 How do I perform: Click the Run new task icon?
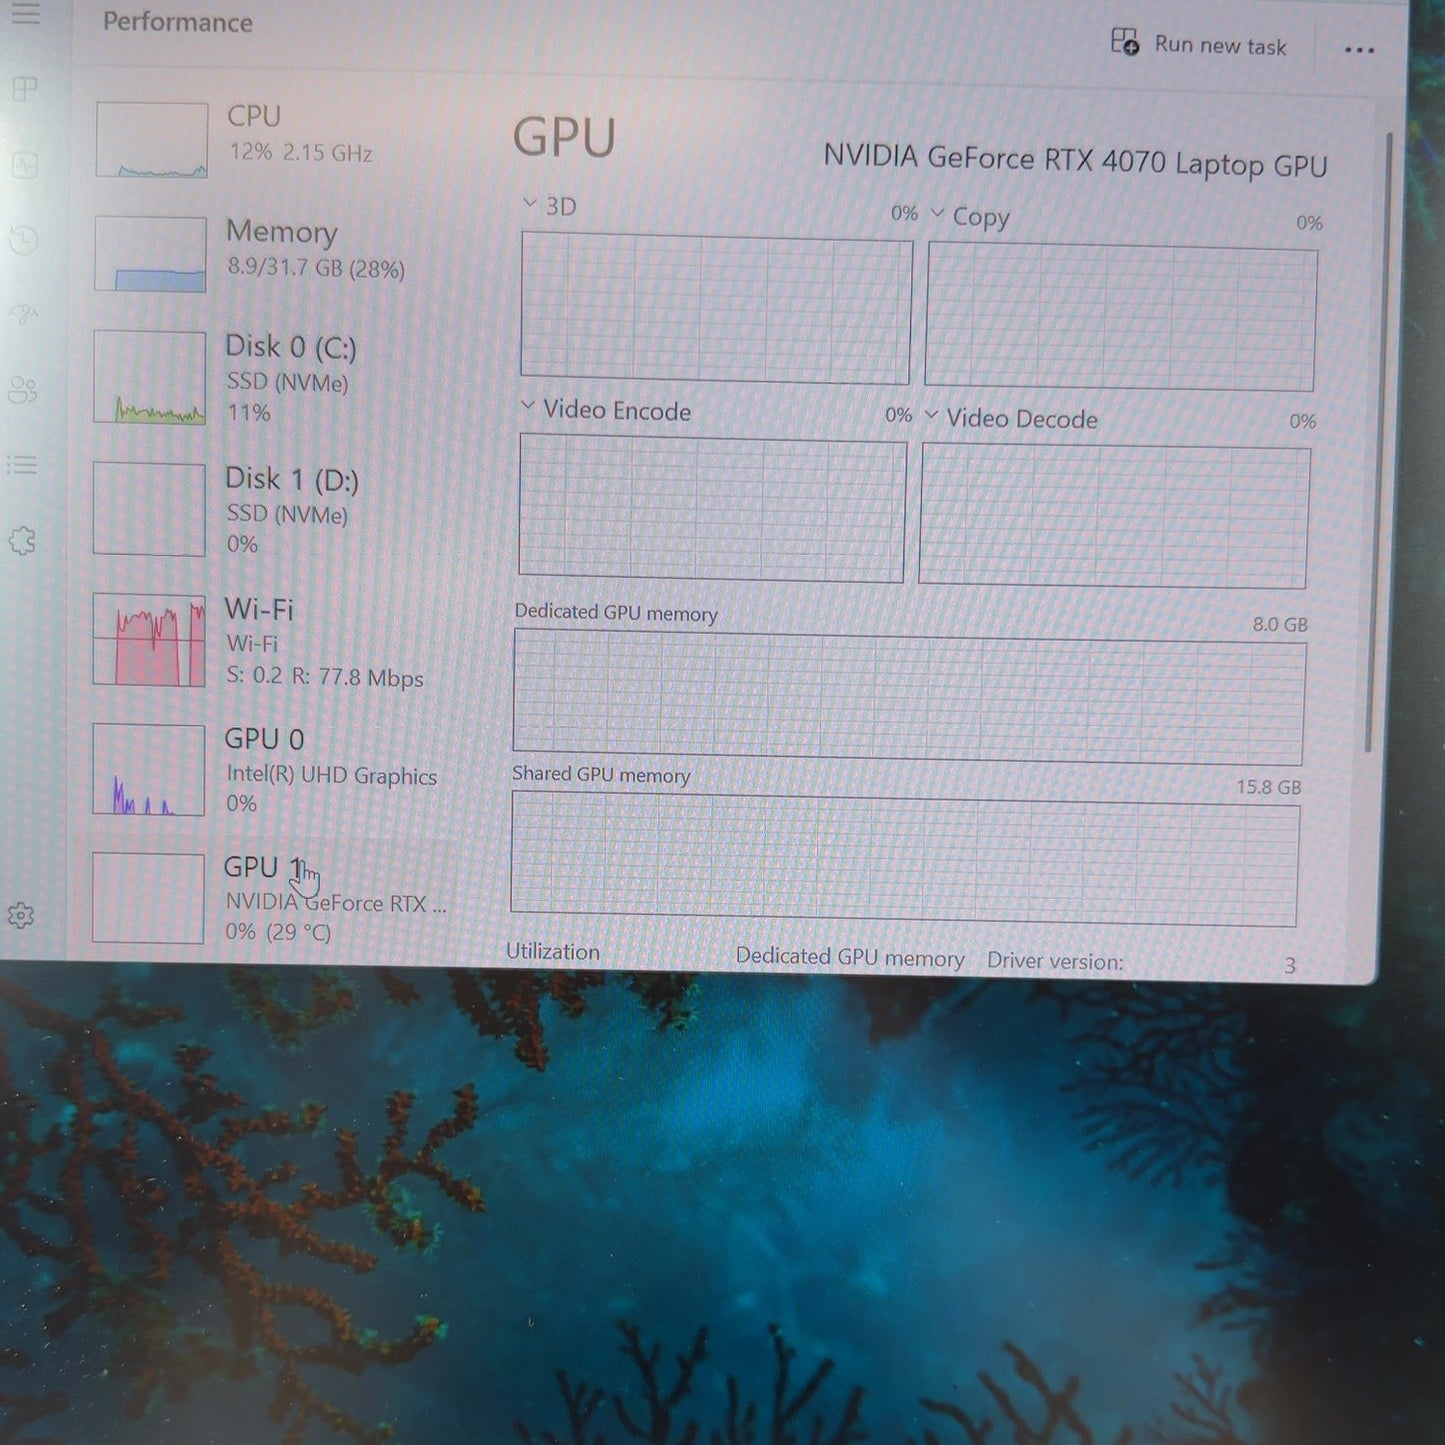[1125, 42]
